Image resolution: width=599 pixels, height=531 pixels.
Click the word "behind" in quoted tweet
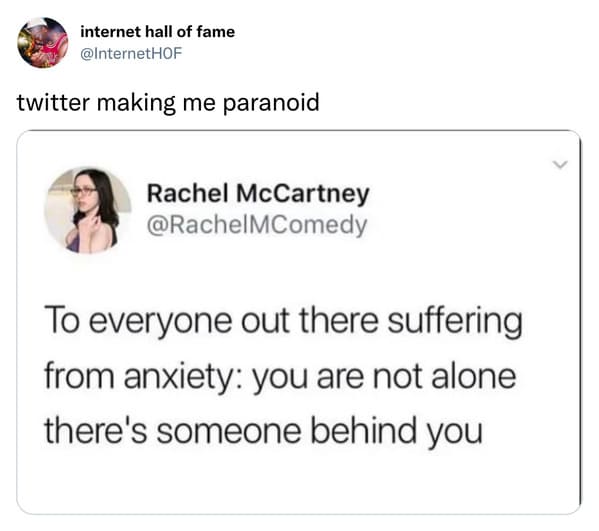pos(363,431)
